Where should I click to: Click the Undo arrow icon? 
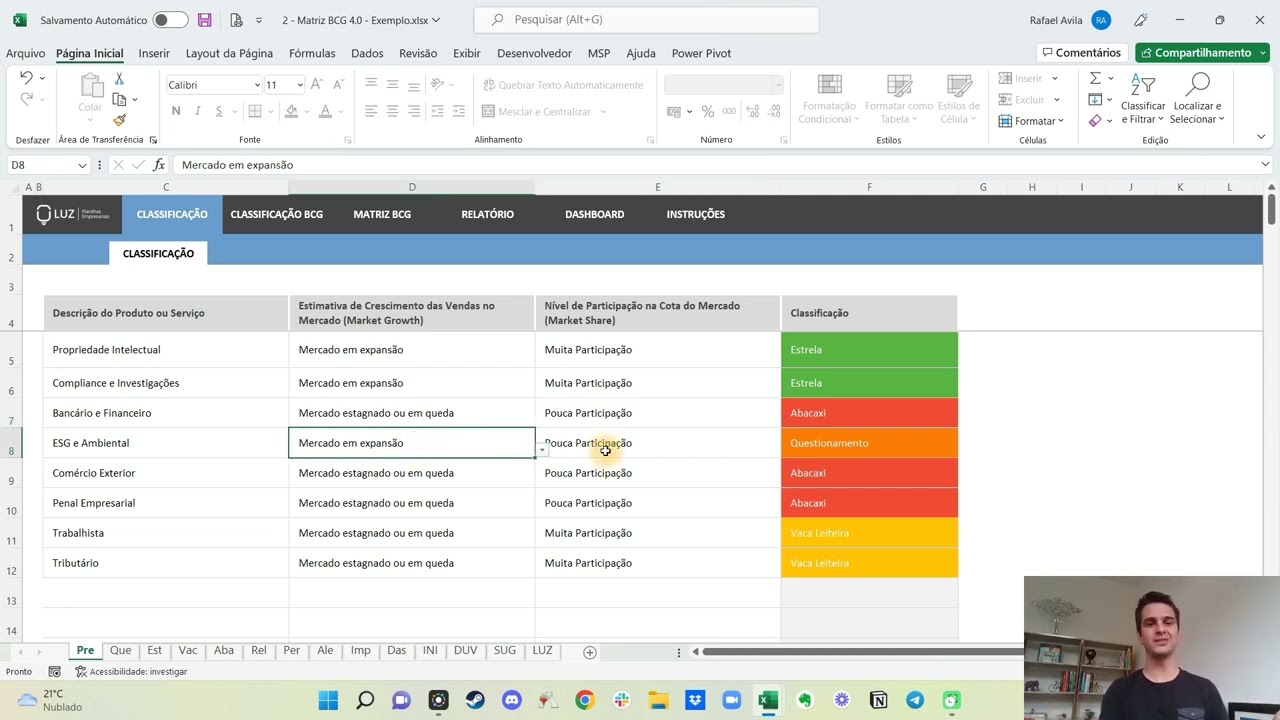(26, 78)
